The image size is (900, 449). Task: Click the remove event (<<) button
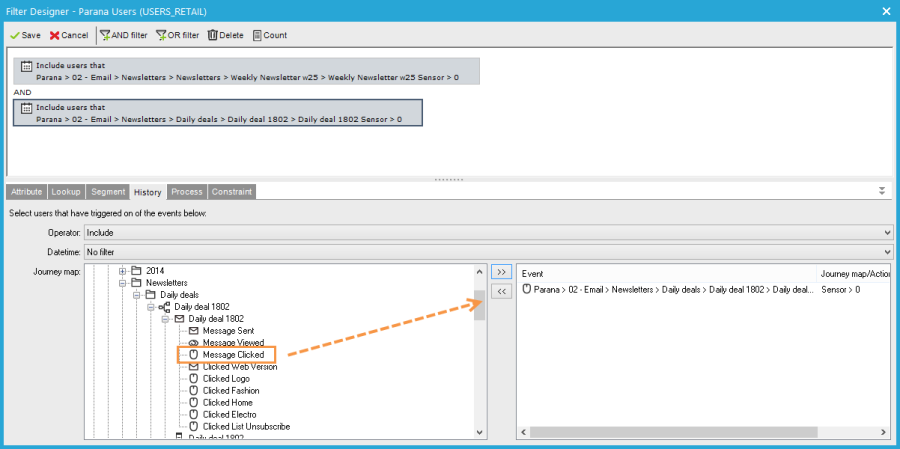pos(502,290)
